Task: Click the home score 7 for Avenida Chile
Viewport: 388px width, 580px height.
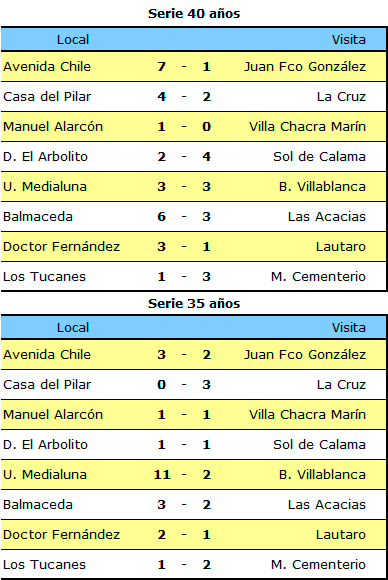Action: coord(162,67)
